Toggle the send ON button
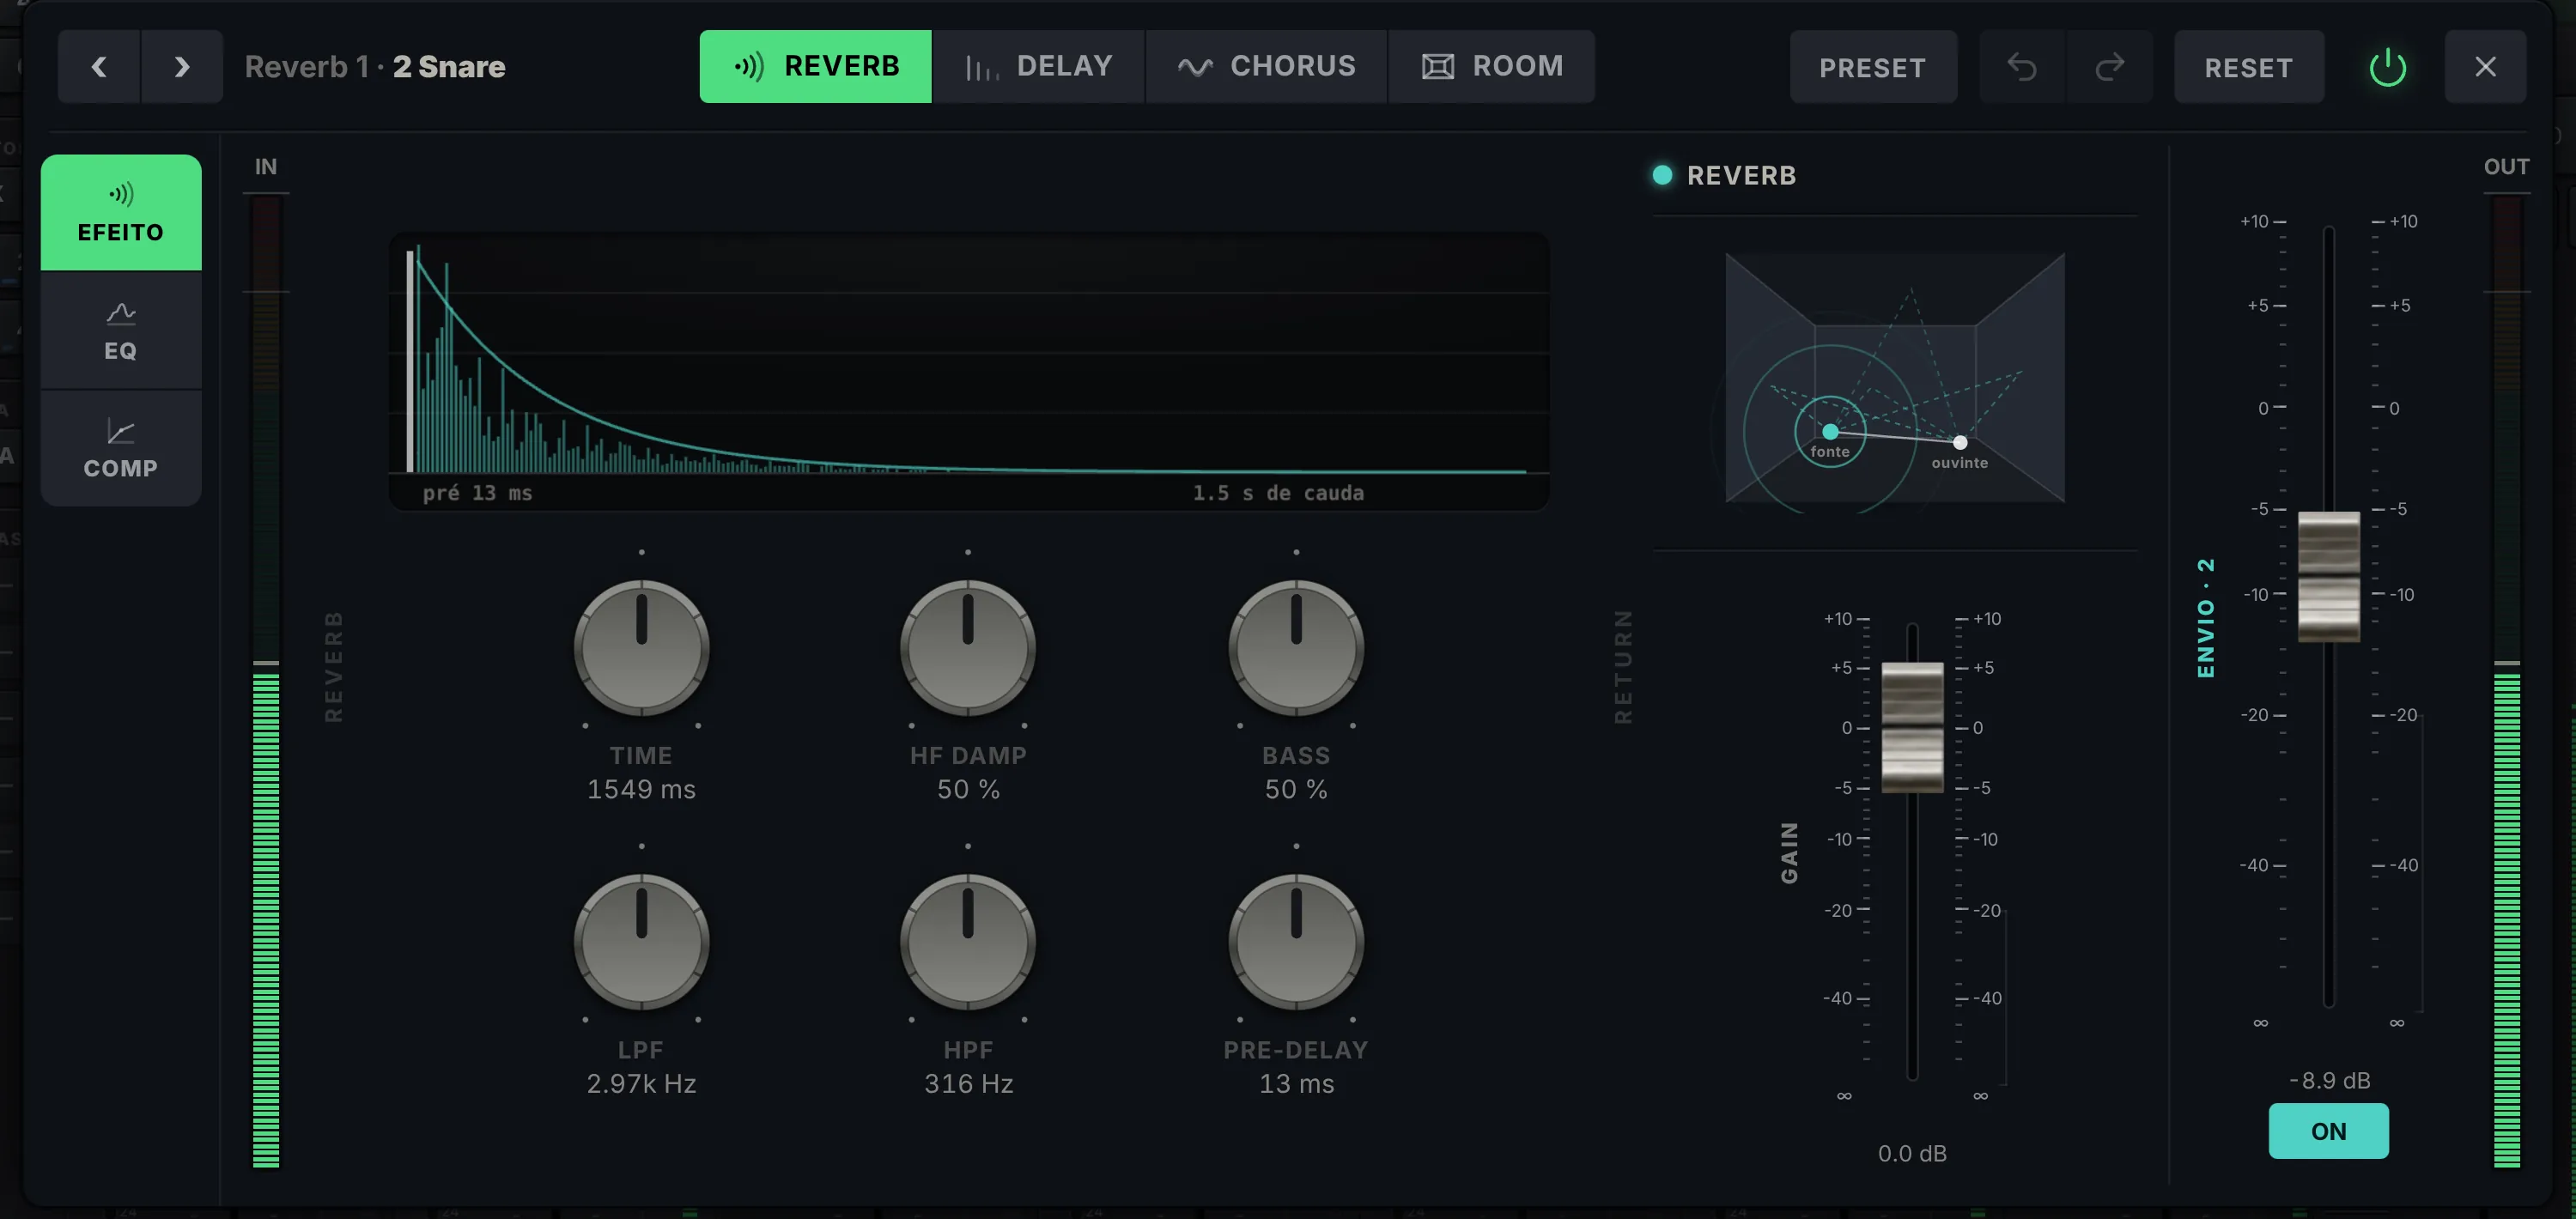Screen dimensions: 2576x1219 coord(2328,1131)
